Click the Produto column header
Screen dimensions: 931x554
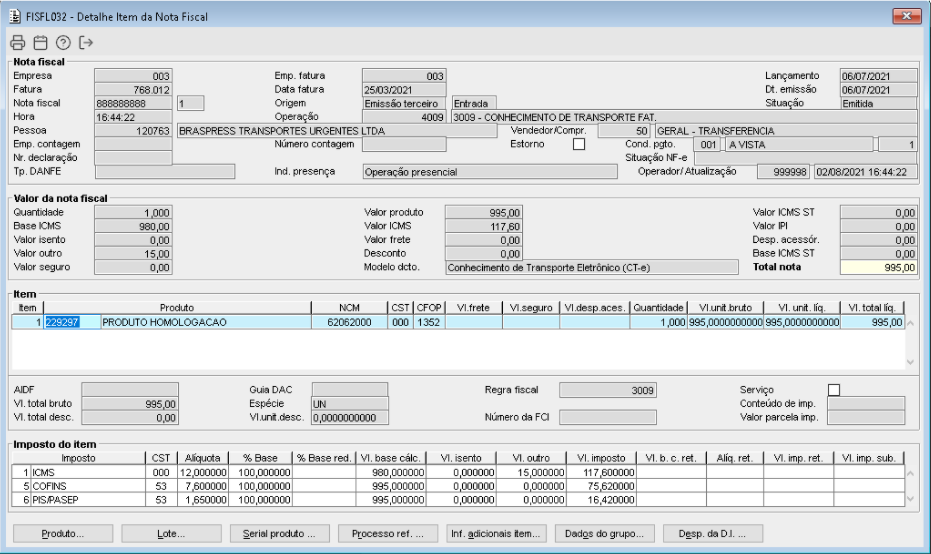177,308
